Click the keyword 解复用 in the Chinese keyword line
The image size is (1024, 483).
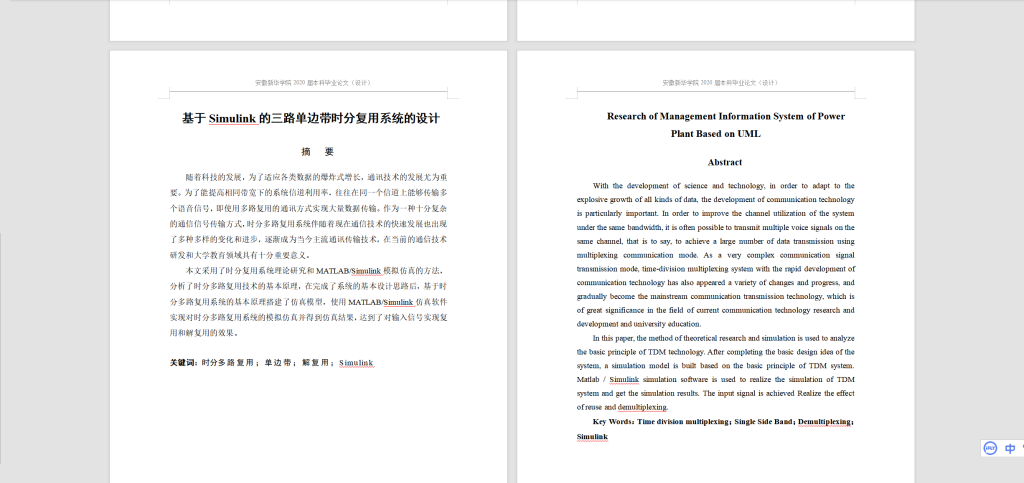click(315, 363)
